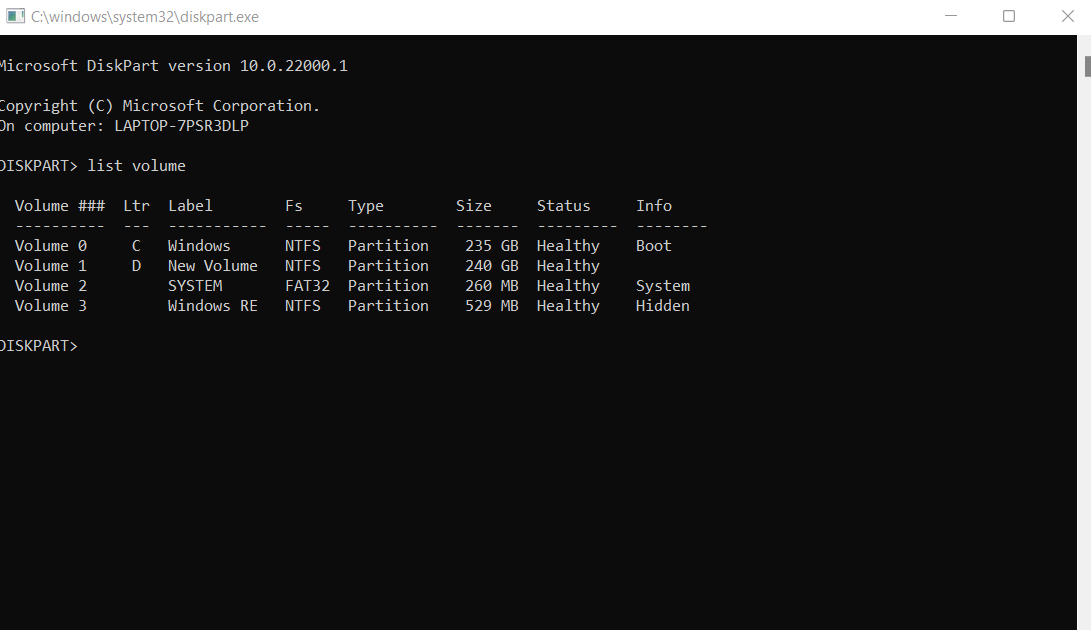Screen dimensions: 1091x630
Task: Click drive letter D in the Ltr column
Action: point(136,266)
